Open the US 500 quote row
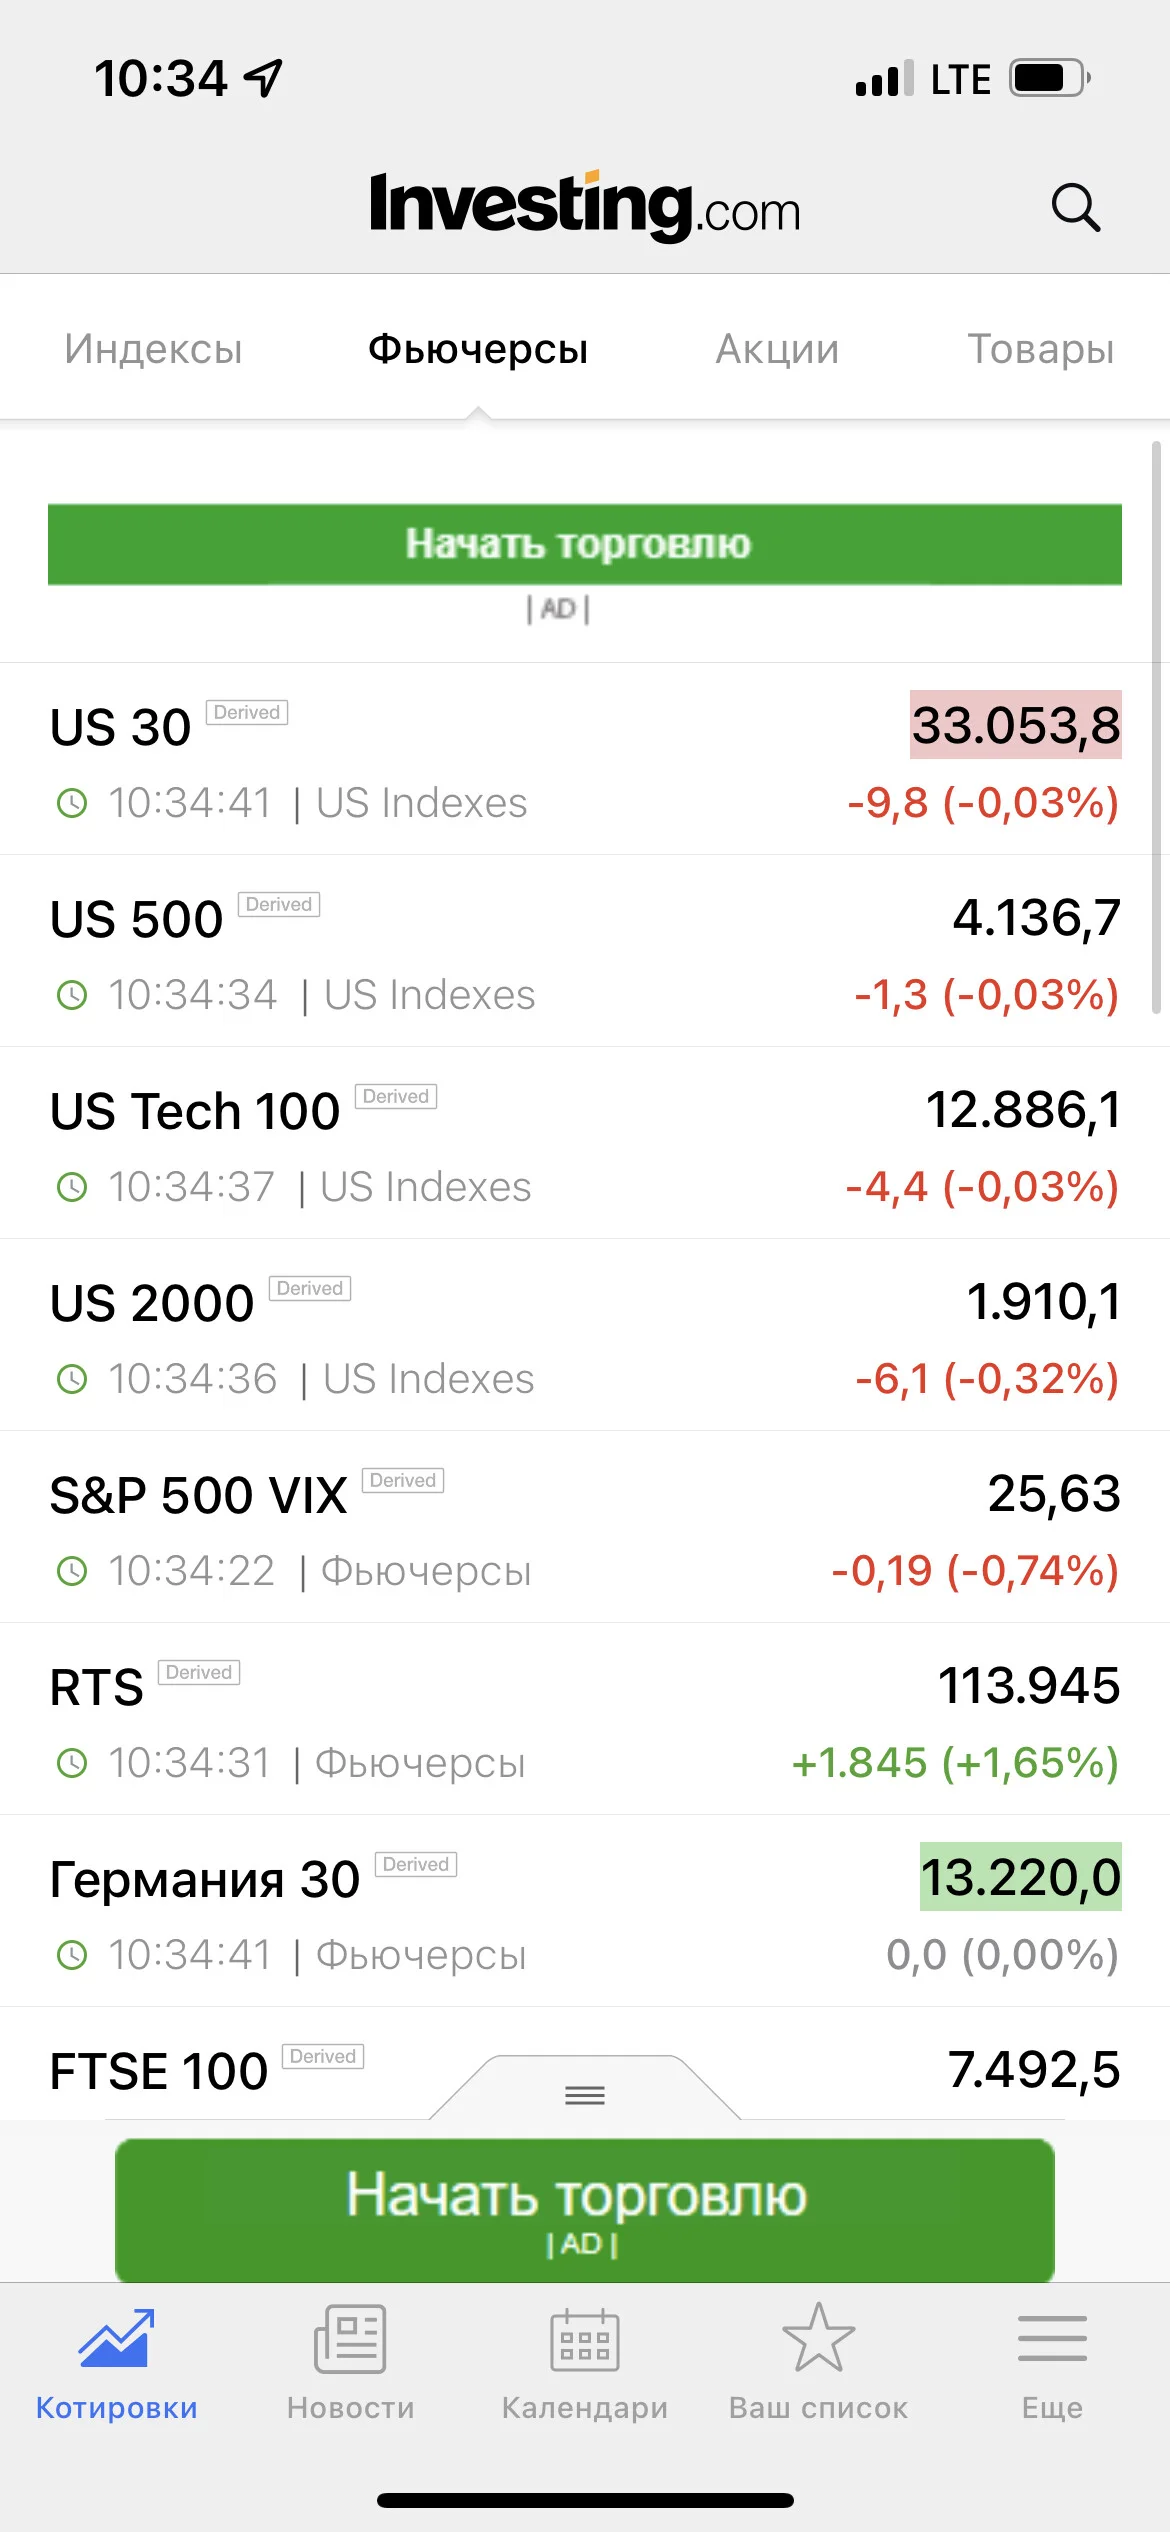This screenshot has height=2532, width=1170. click(x=585, y=951)
